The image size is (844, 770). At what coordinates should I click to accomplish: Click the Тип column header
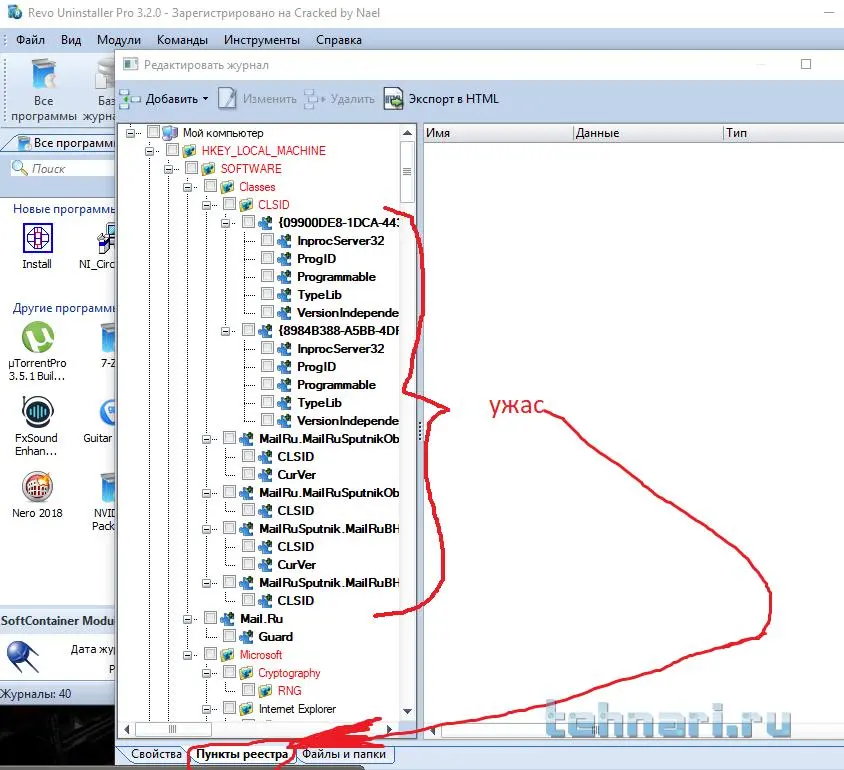[783, 133]
